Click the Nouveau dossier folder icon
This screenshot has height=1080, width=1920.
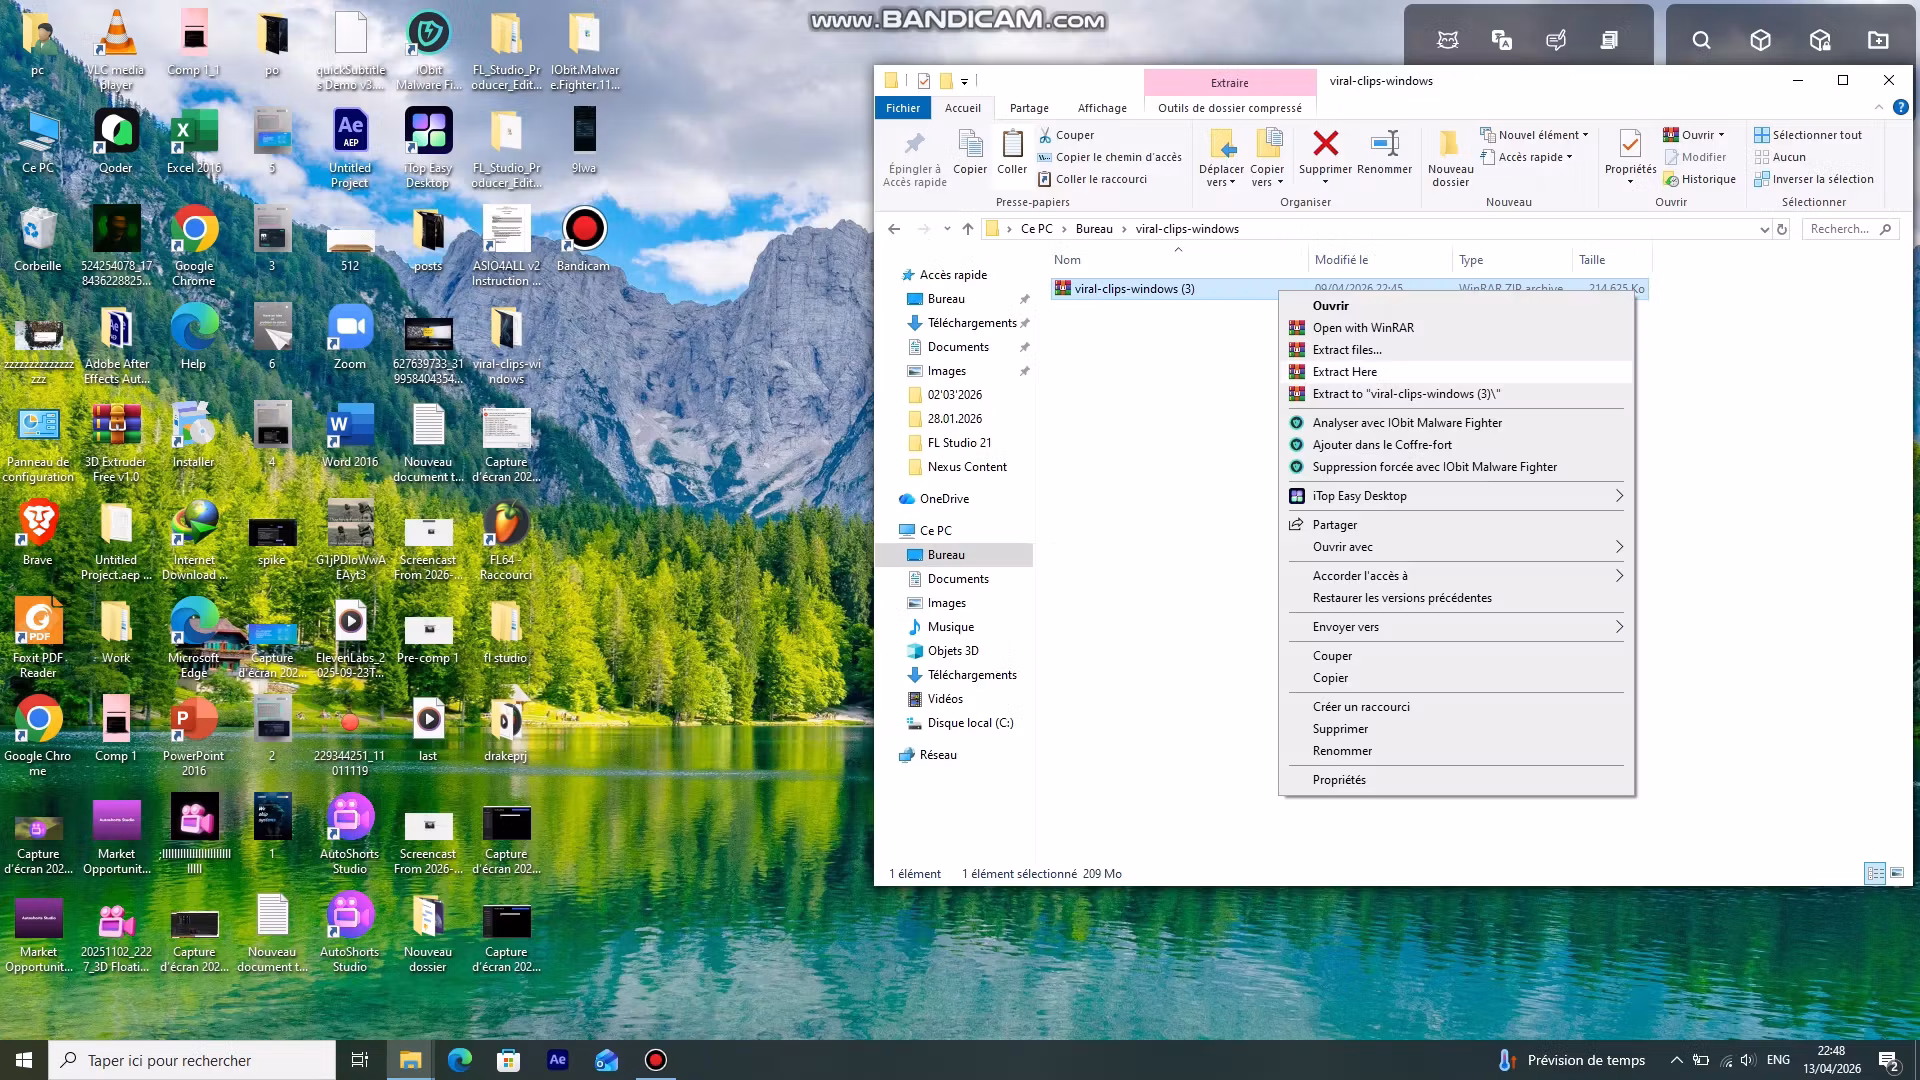[1450, 143]
